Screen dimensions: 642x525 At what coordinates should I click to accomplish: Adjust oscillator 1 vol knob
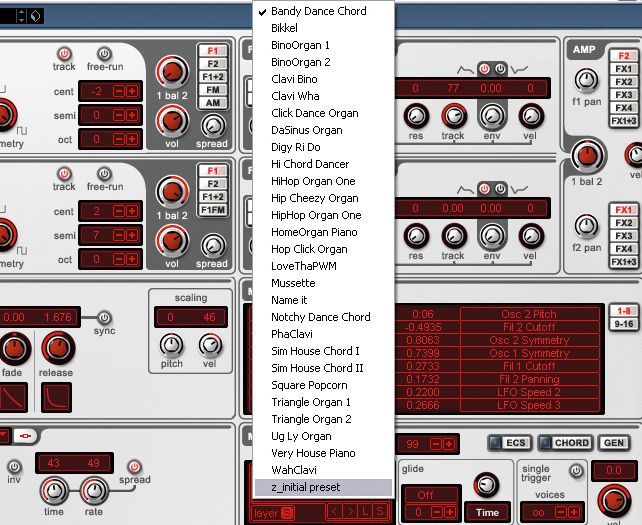[x=172, y=121]
